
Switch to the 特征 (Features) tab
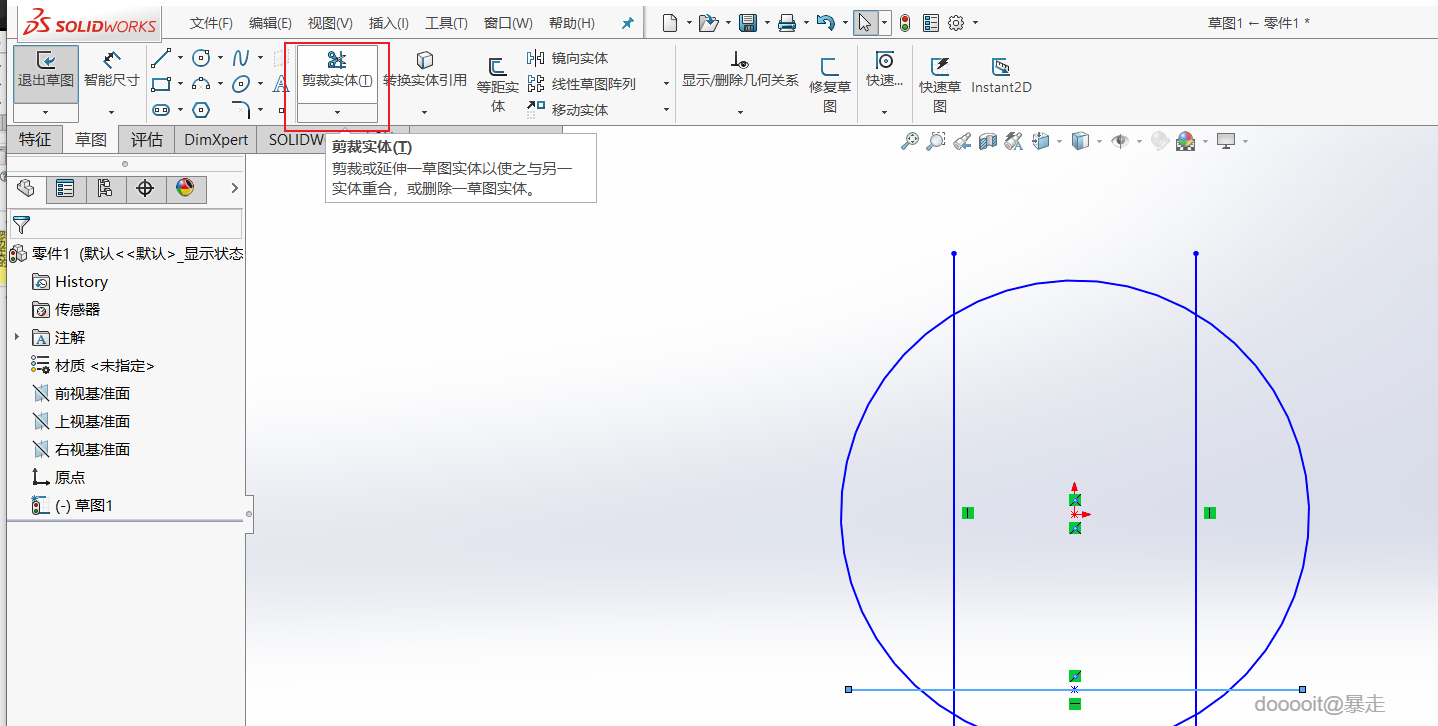pyautogui.click(x=35, y=140)
